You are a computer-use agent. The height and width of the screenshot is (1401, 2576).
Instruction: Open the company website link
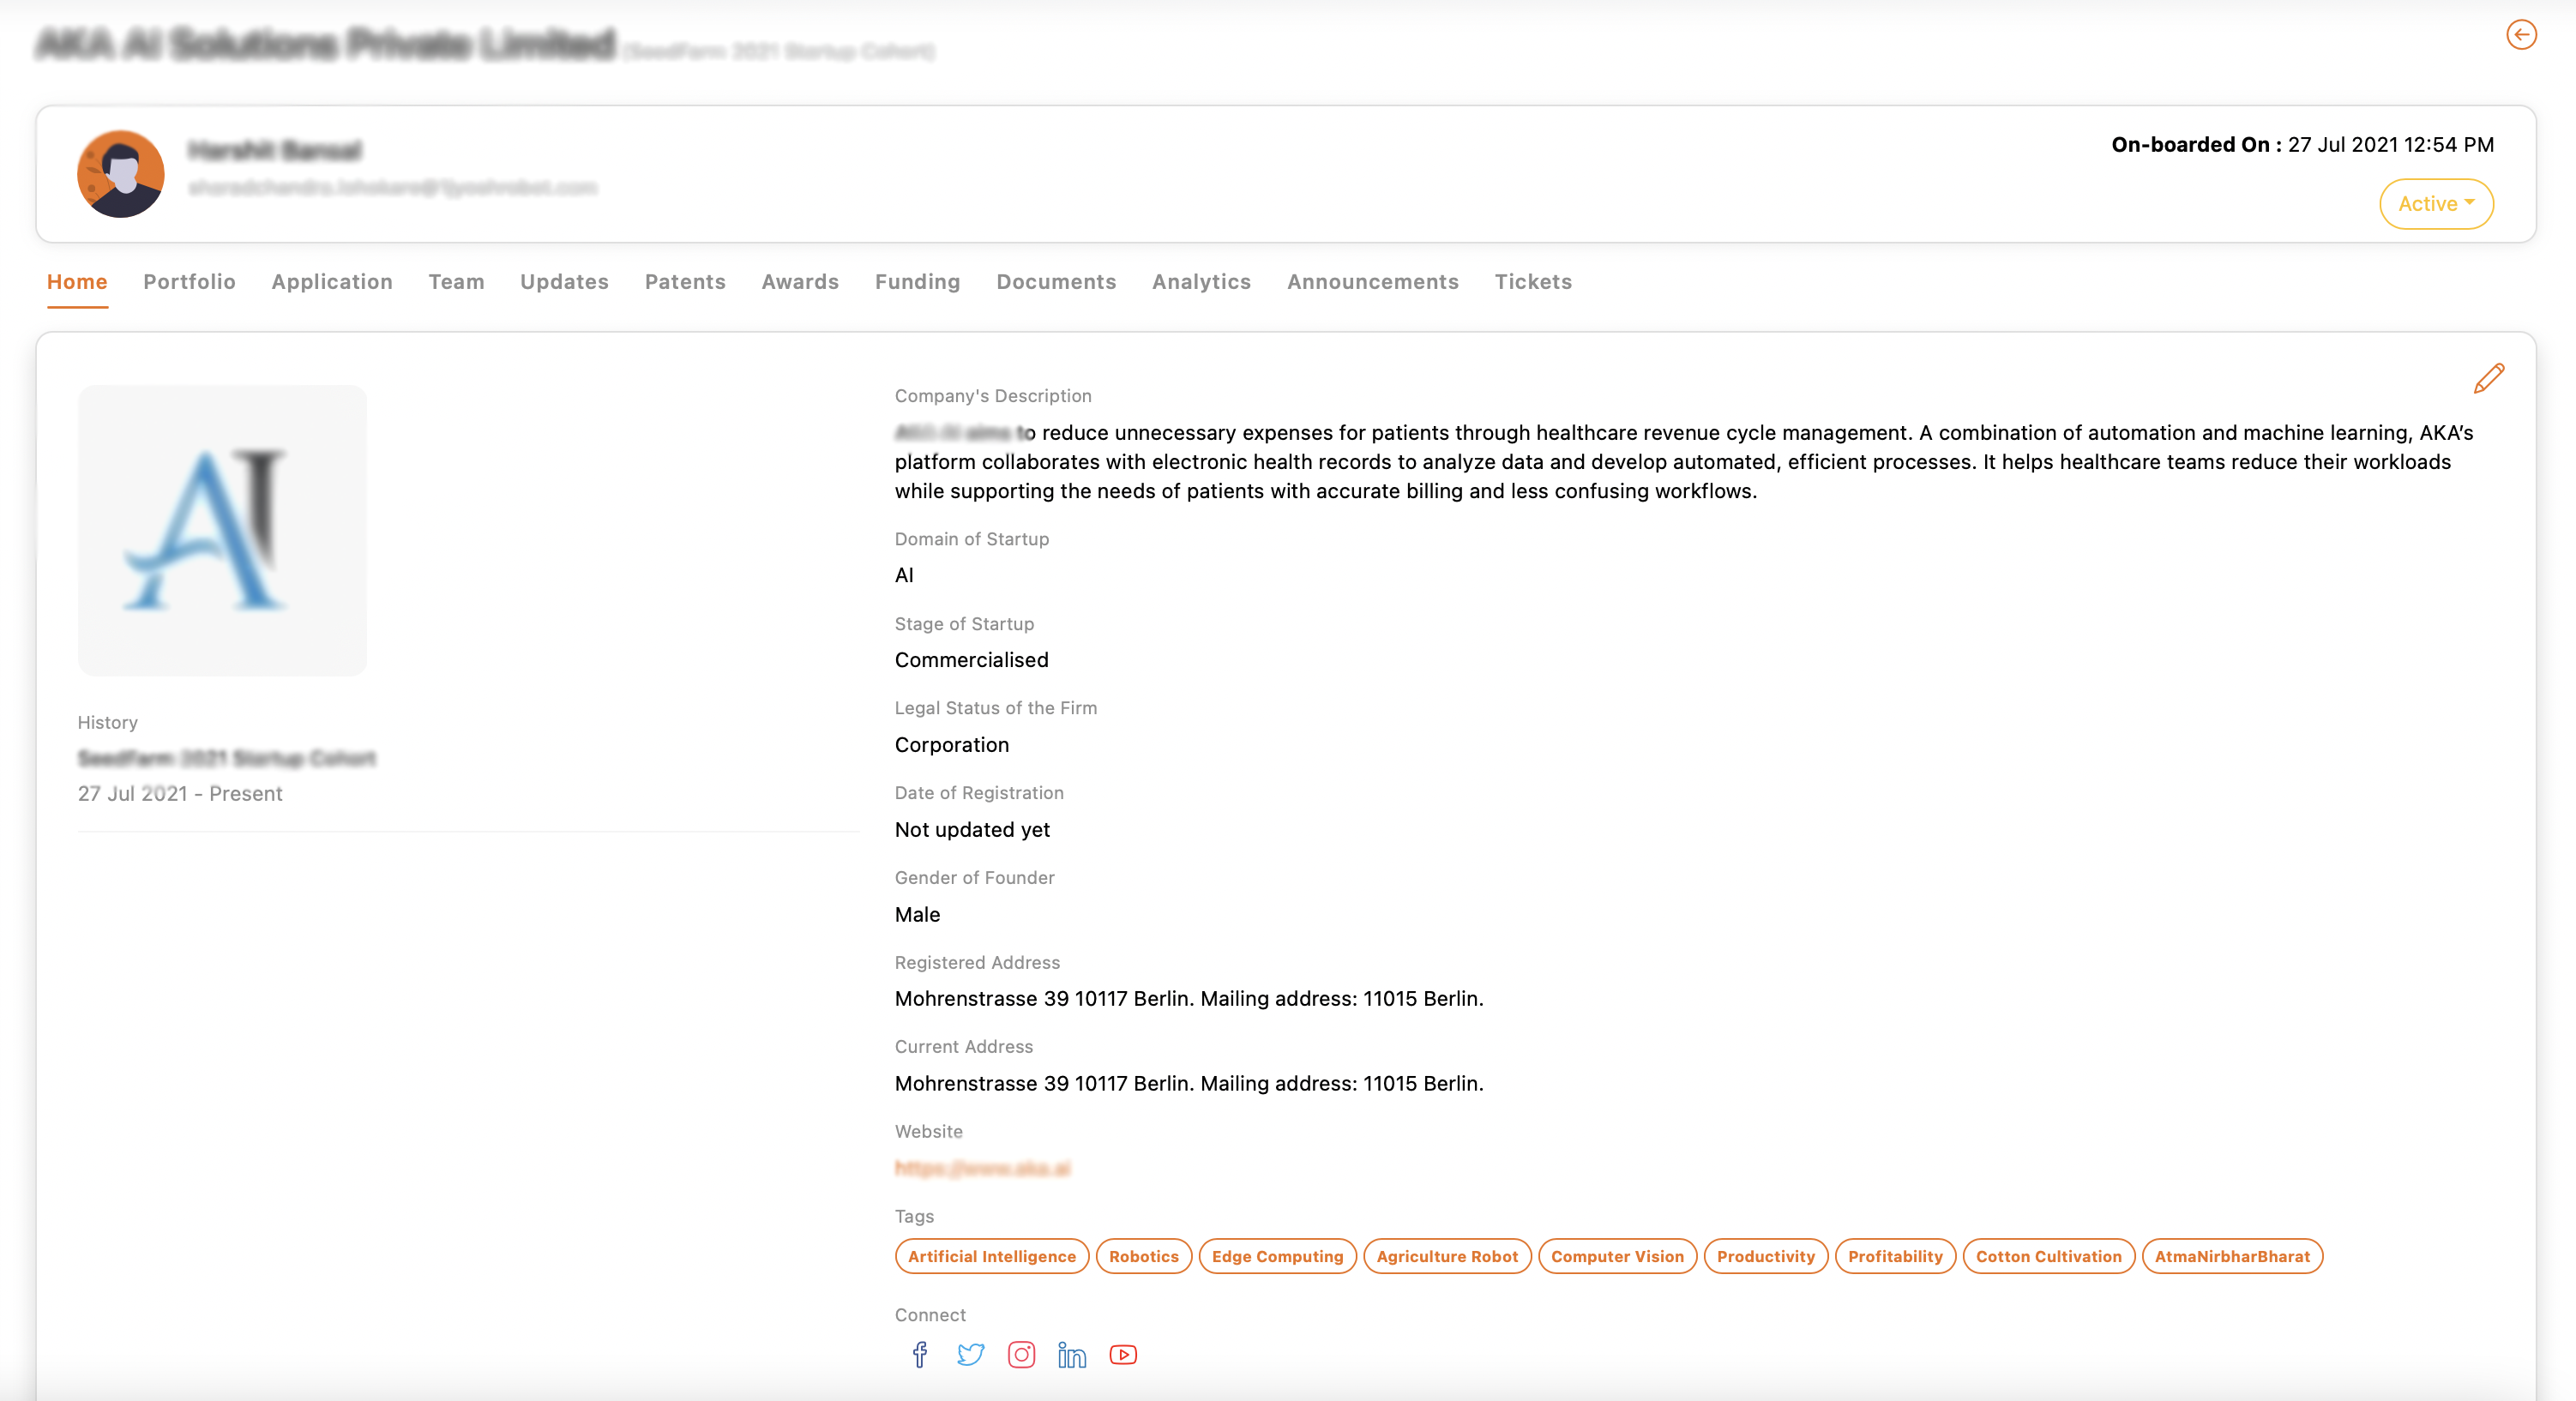982,1168
